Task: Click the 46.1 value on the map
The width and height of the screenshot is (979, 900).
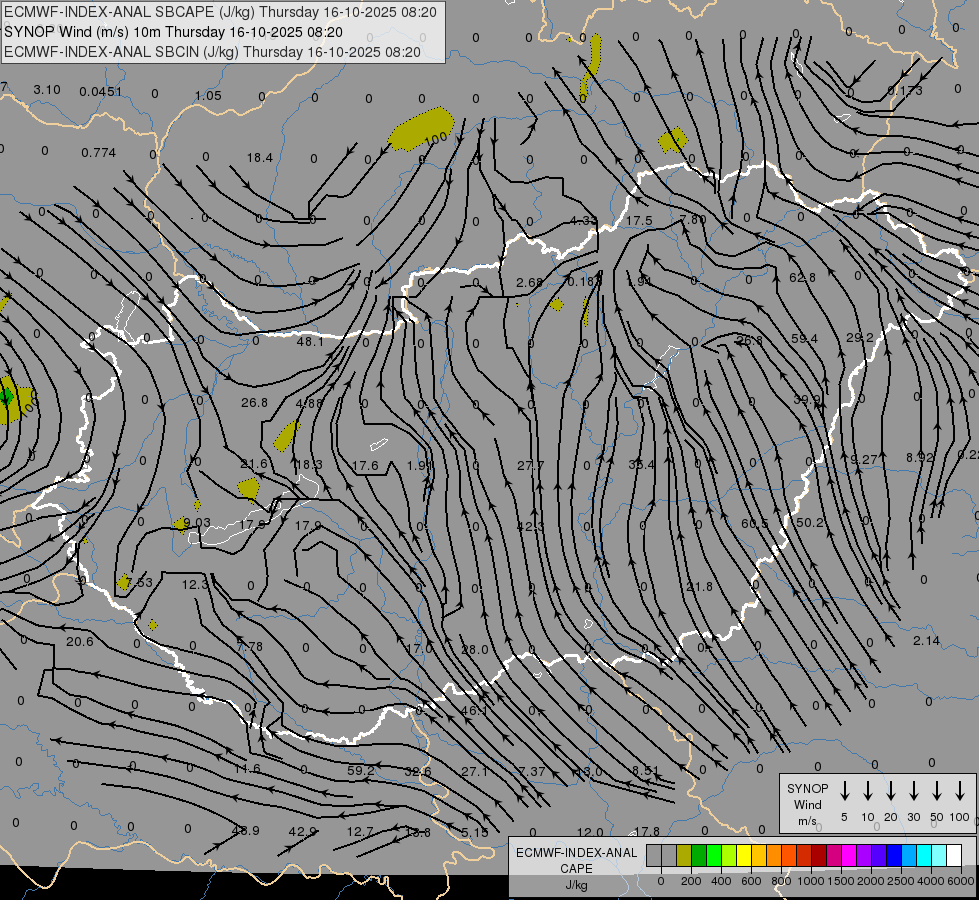Action: (x=474, y=711)
